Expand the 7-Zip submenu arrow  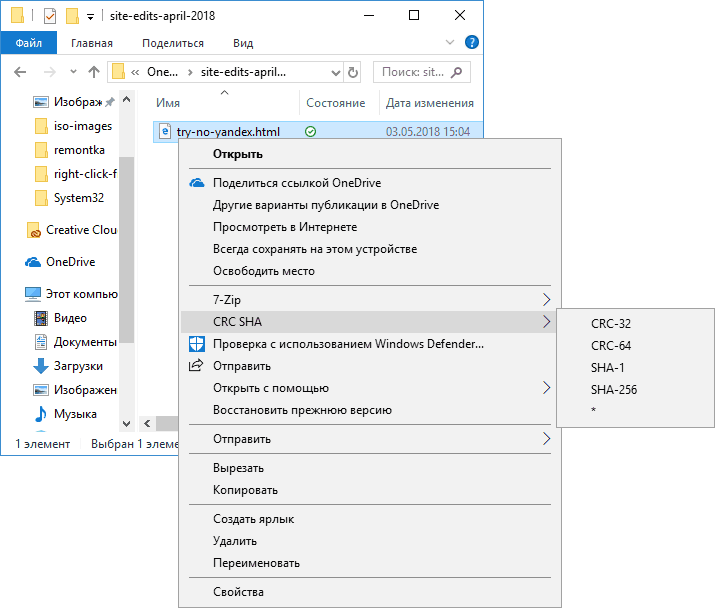pos(546,300)
